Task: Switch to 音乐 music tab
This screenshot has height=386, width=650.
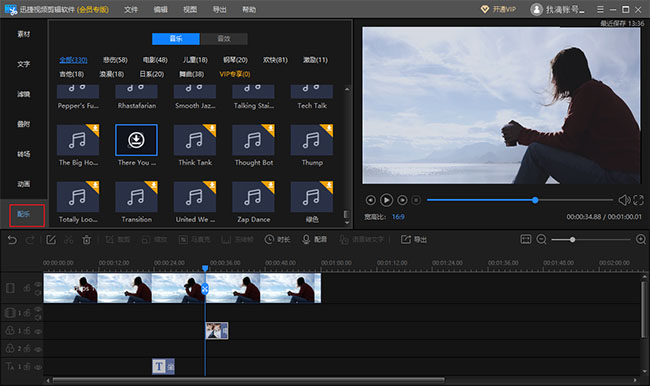Action: 176,39
